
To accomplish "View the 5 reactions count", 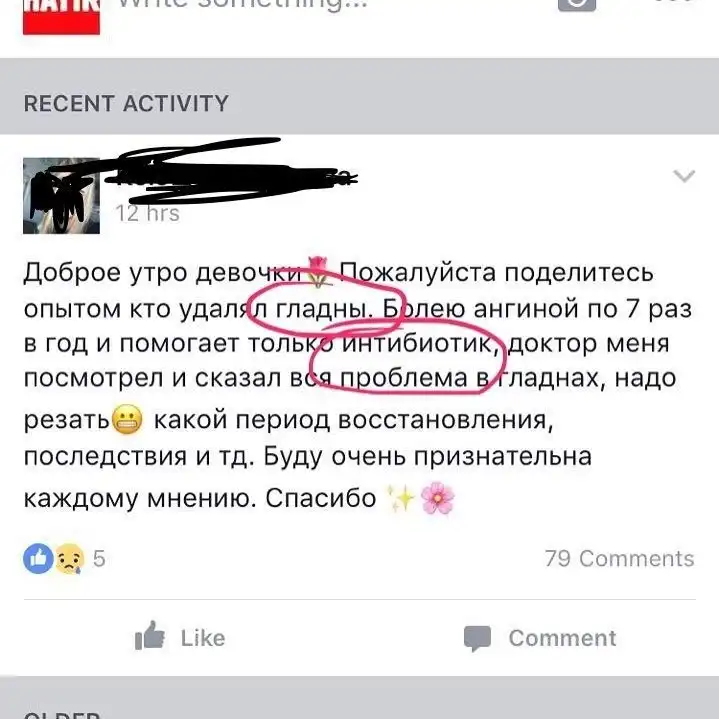I will pyautogui.click(x=99, y=559).
